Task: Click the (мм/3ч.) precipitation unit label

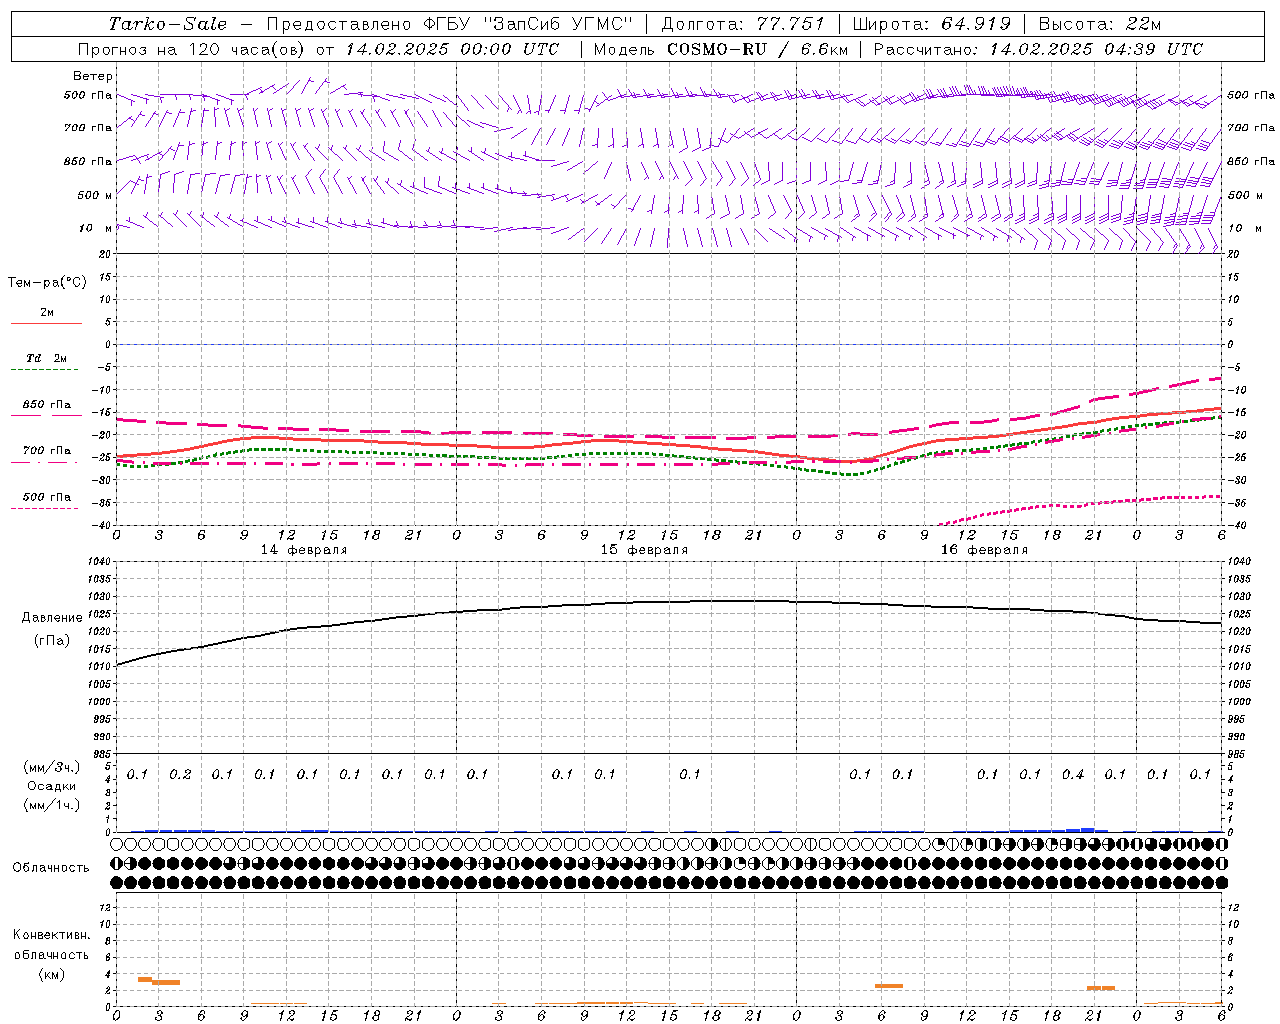Action: pyautogui.click(x=52, y=767)
